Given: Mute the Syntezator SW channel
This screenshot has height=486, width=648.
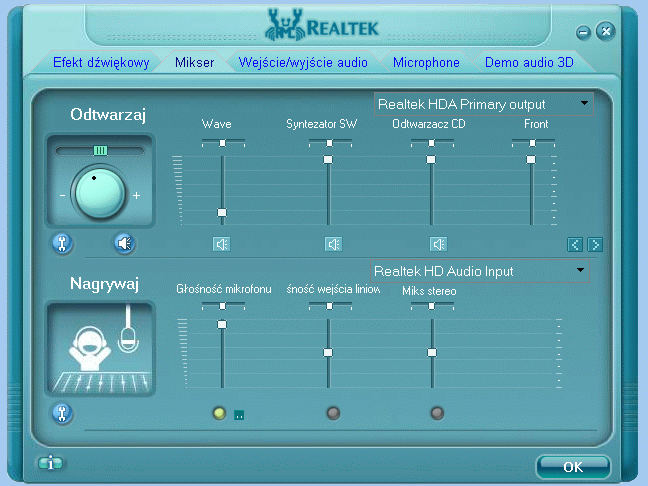Looking at the screenshot, I should click(x=333, y=244).
